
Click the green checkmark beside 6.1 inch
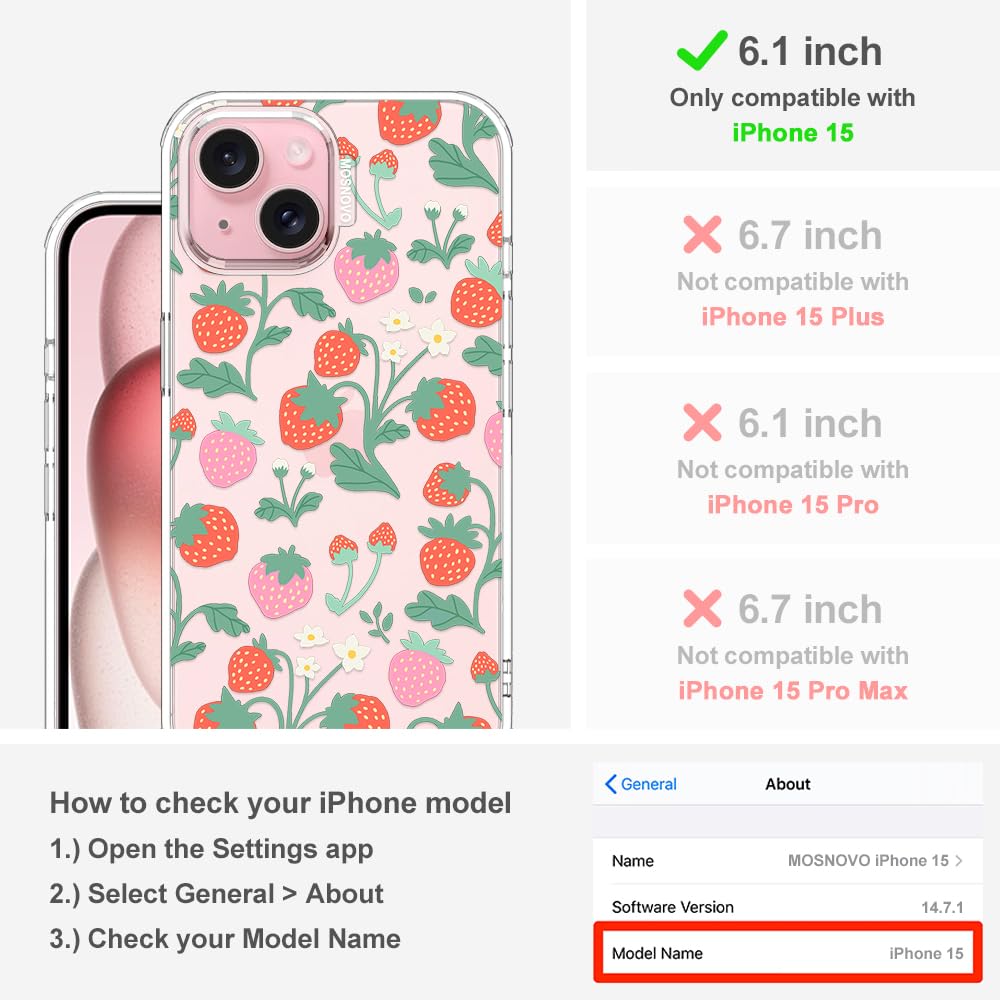point(702,50)
